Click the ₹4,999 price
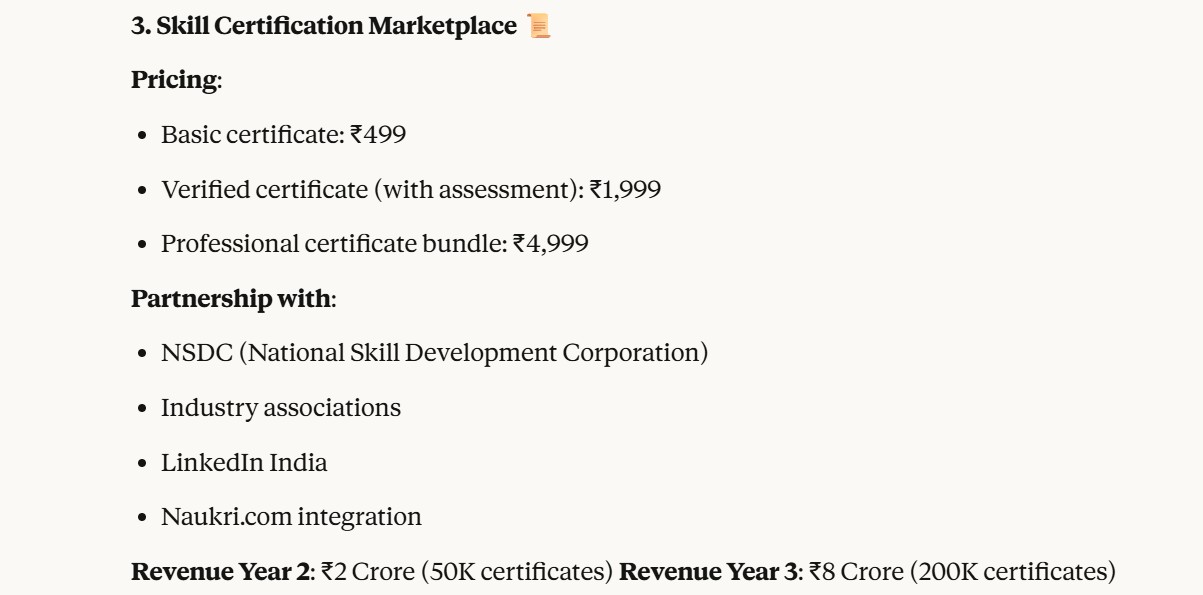The image size is (1203, 595). pyautogui.click(x=551, y=244)
